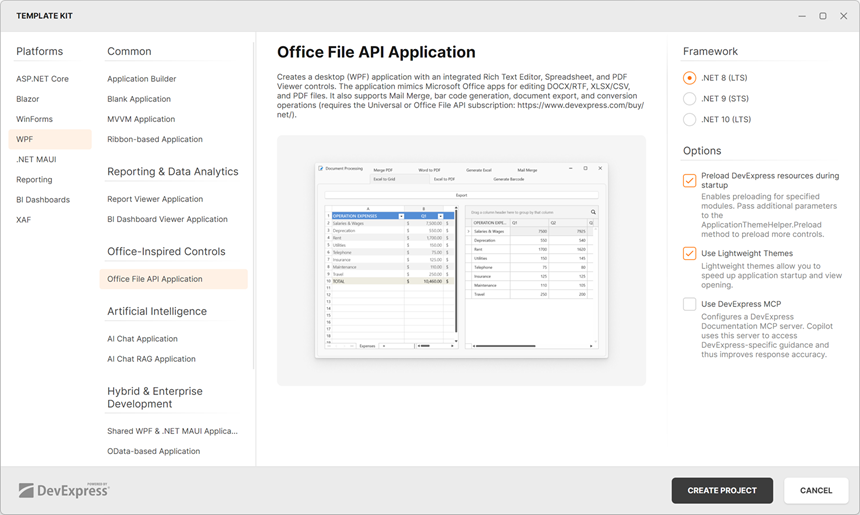The width and height of the screenshot is (860, 515).
Task: Switch to the Blazor platform
Action: pyautogui.click(x=50, y=99)
